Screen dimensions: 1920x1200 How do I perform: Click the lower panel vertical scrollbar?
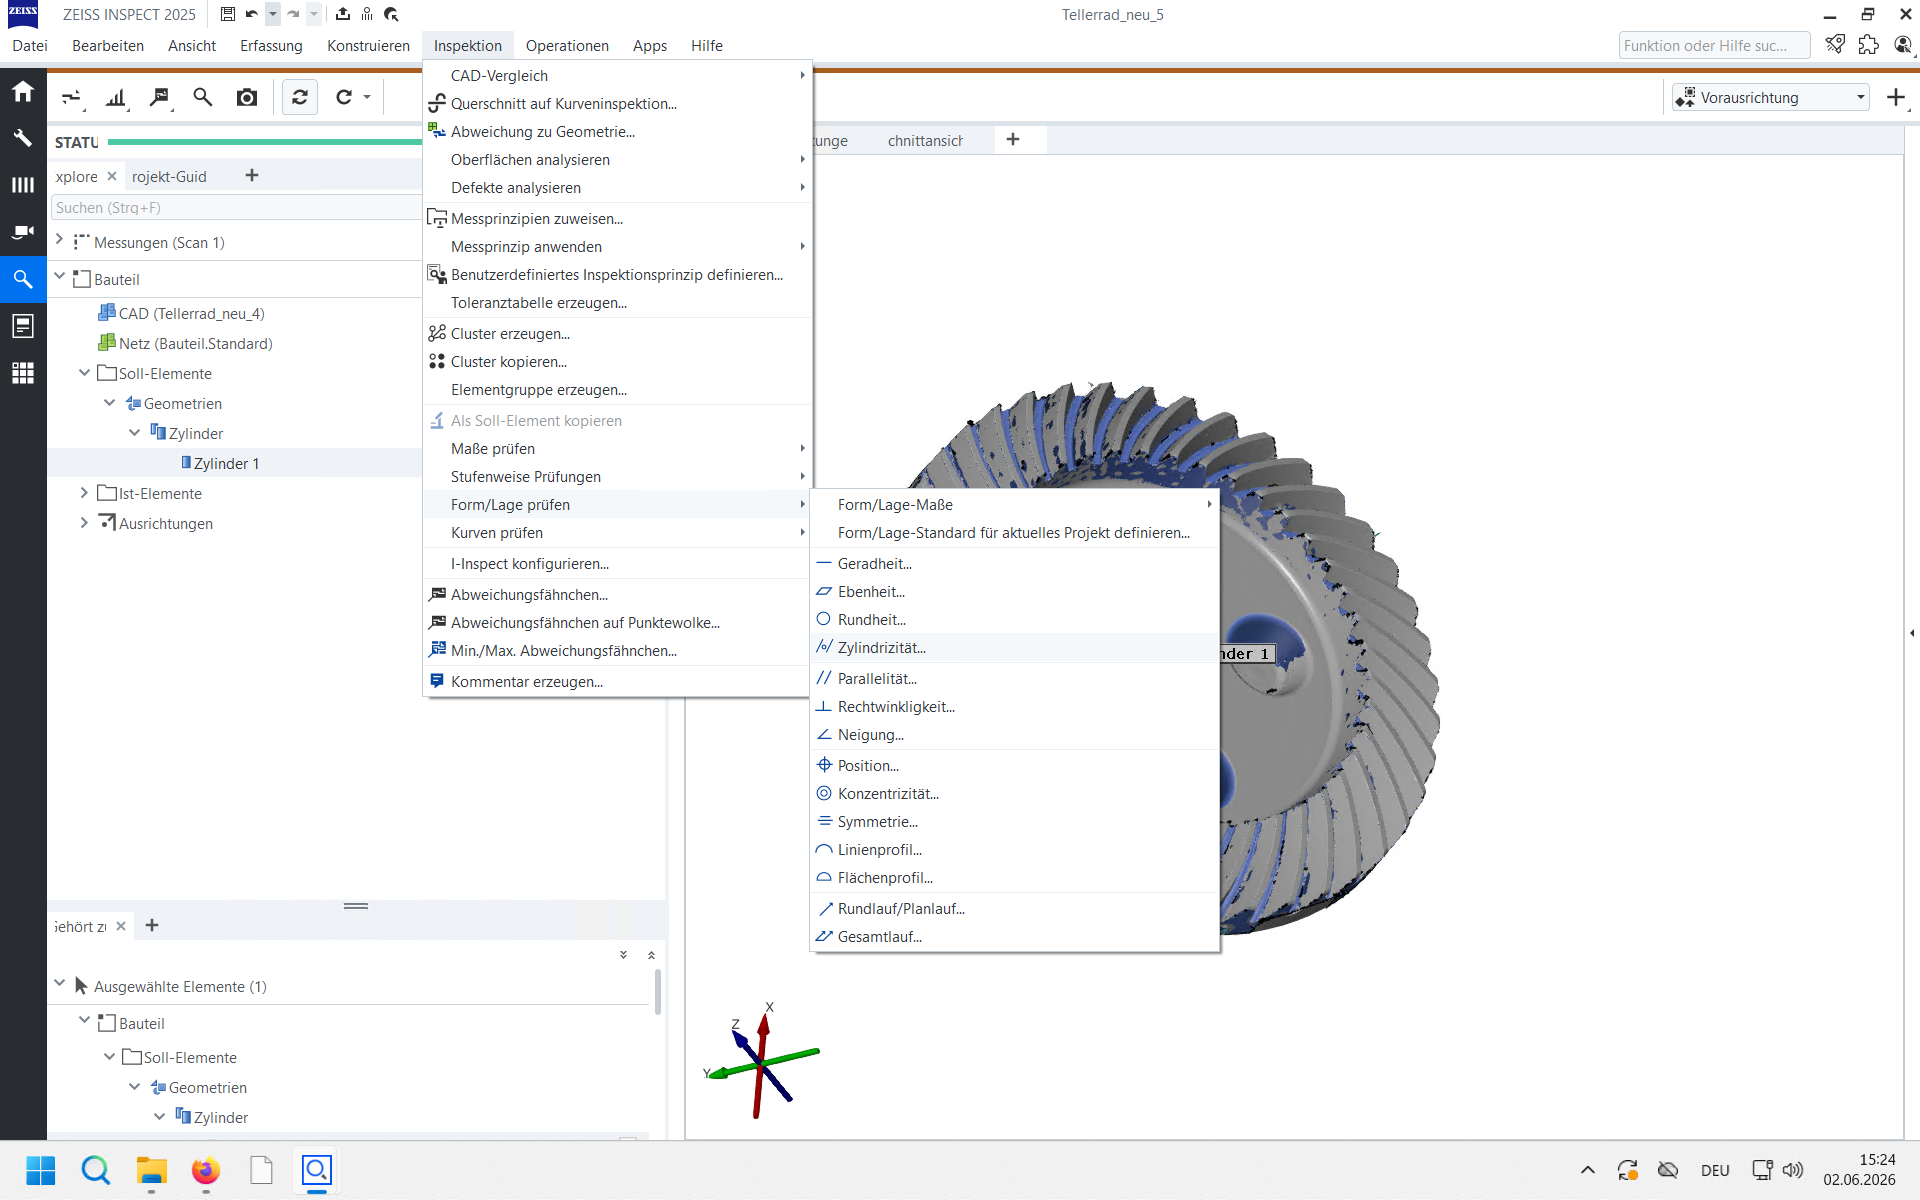657,992
